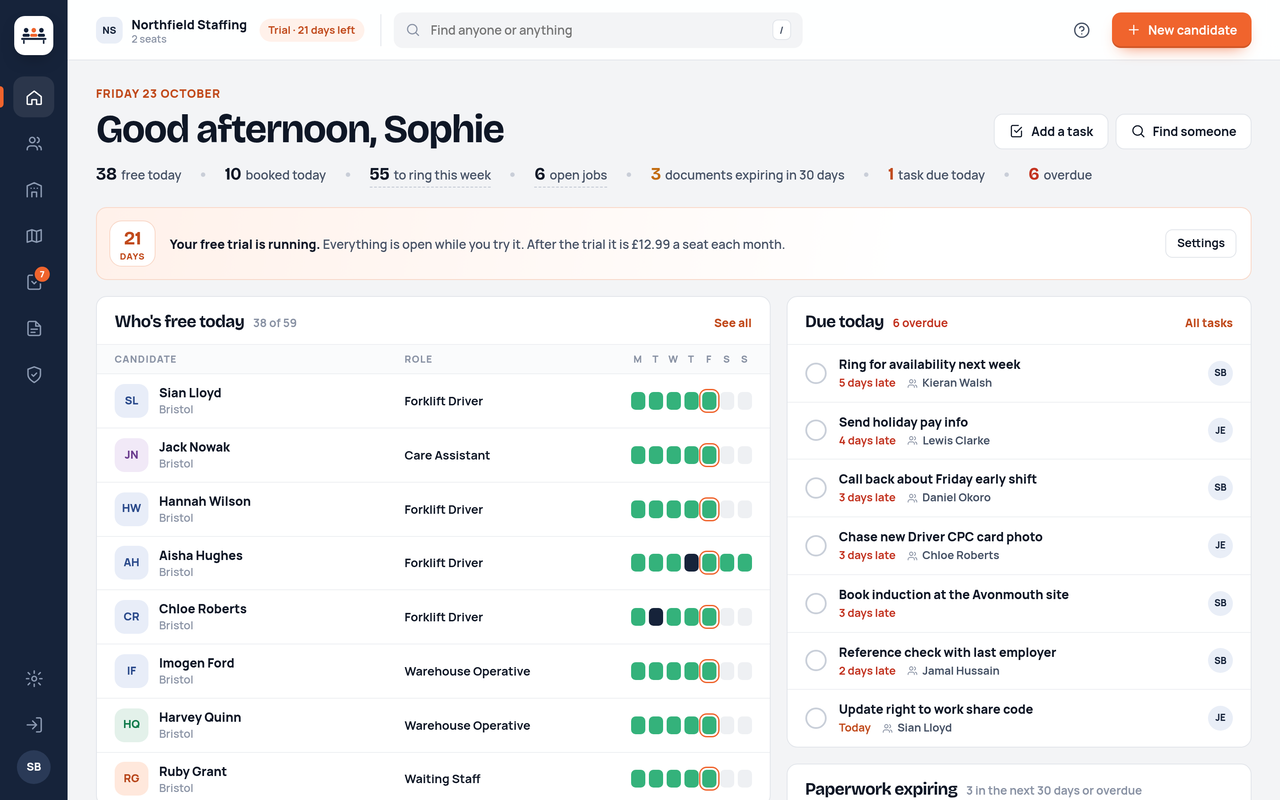The width and height of the screenshot is (1280, 800).
Task: Open Settings in the free trial banner
Action: (x=1200, y=243)
